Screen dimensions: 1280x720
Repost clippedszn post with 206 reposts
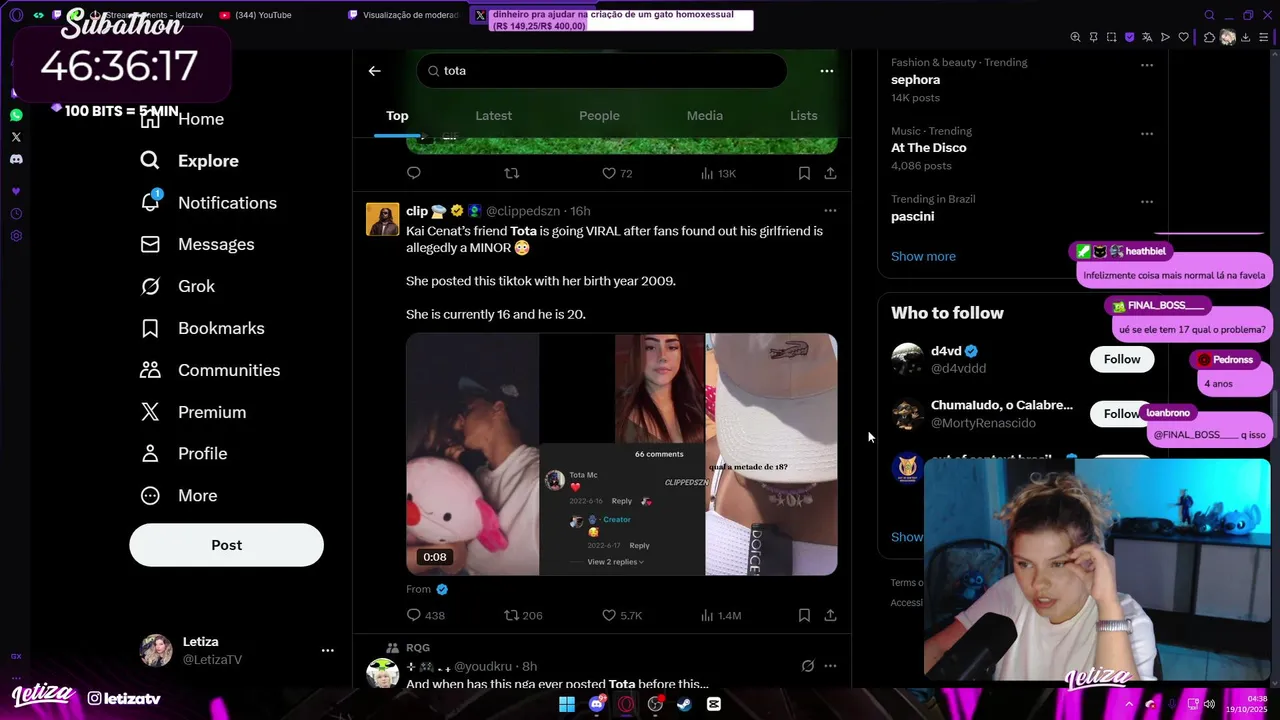pyautogui.click(x=522, y=615)
